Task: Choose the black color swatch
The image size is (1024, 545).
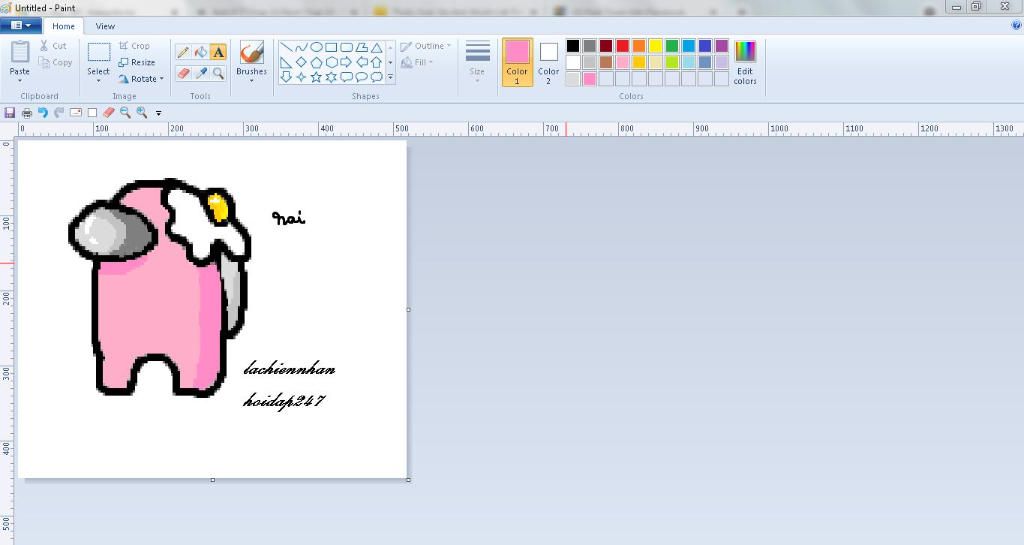Action: 573,46
